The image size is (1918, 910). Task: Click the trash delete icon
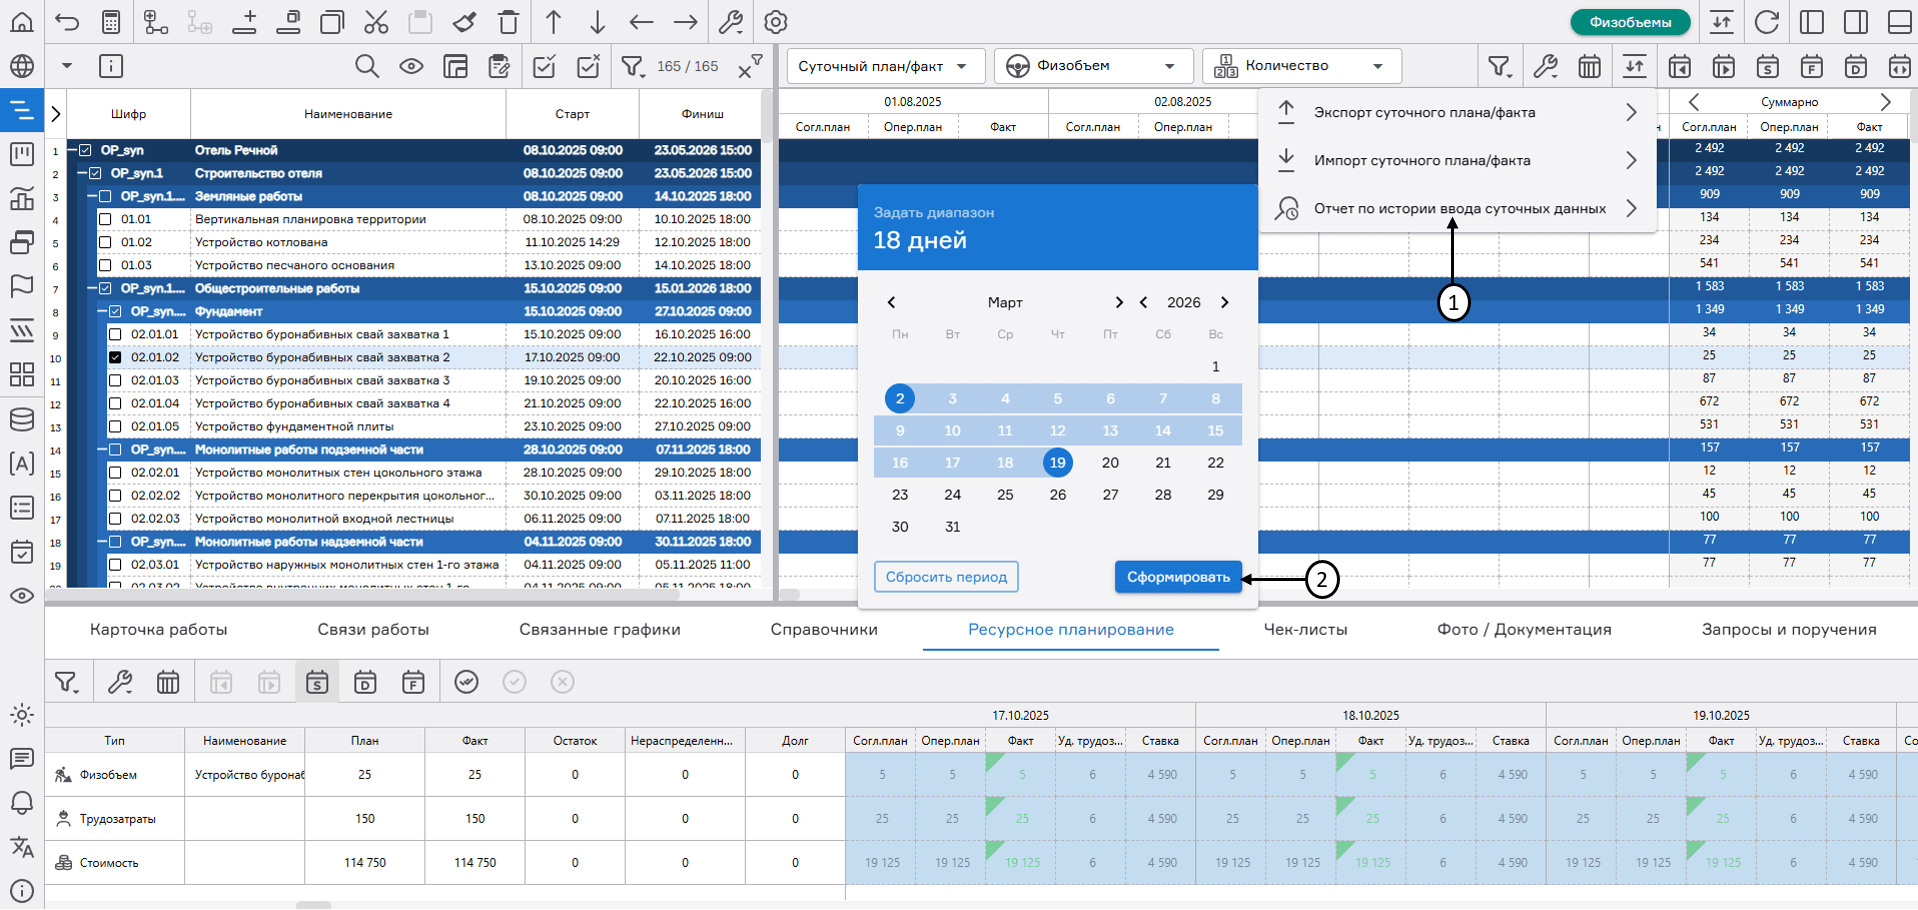click(x=508, y=22)
